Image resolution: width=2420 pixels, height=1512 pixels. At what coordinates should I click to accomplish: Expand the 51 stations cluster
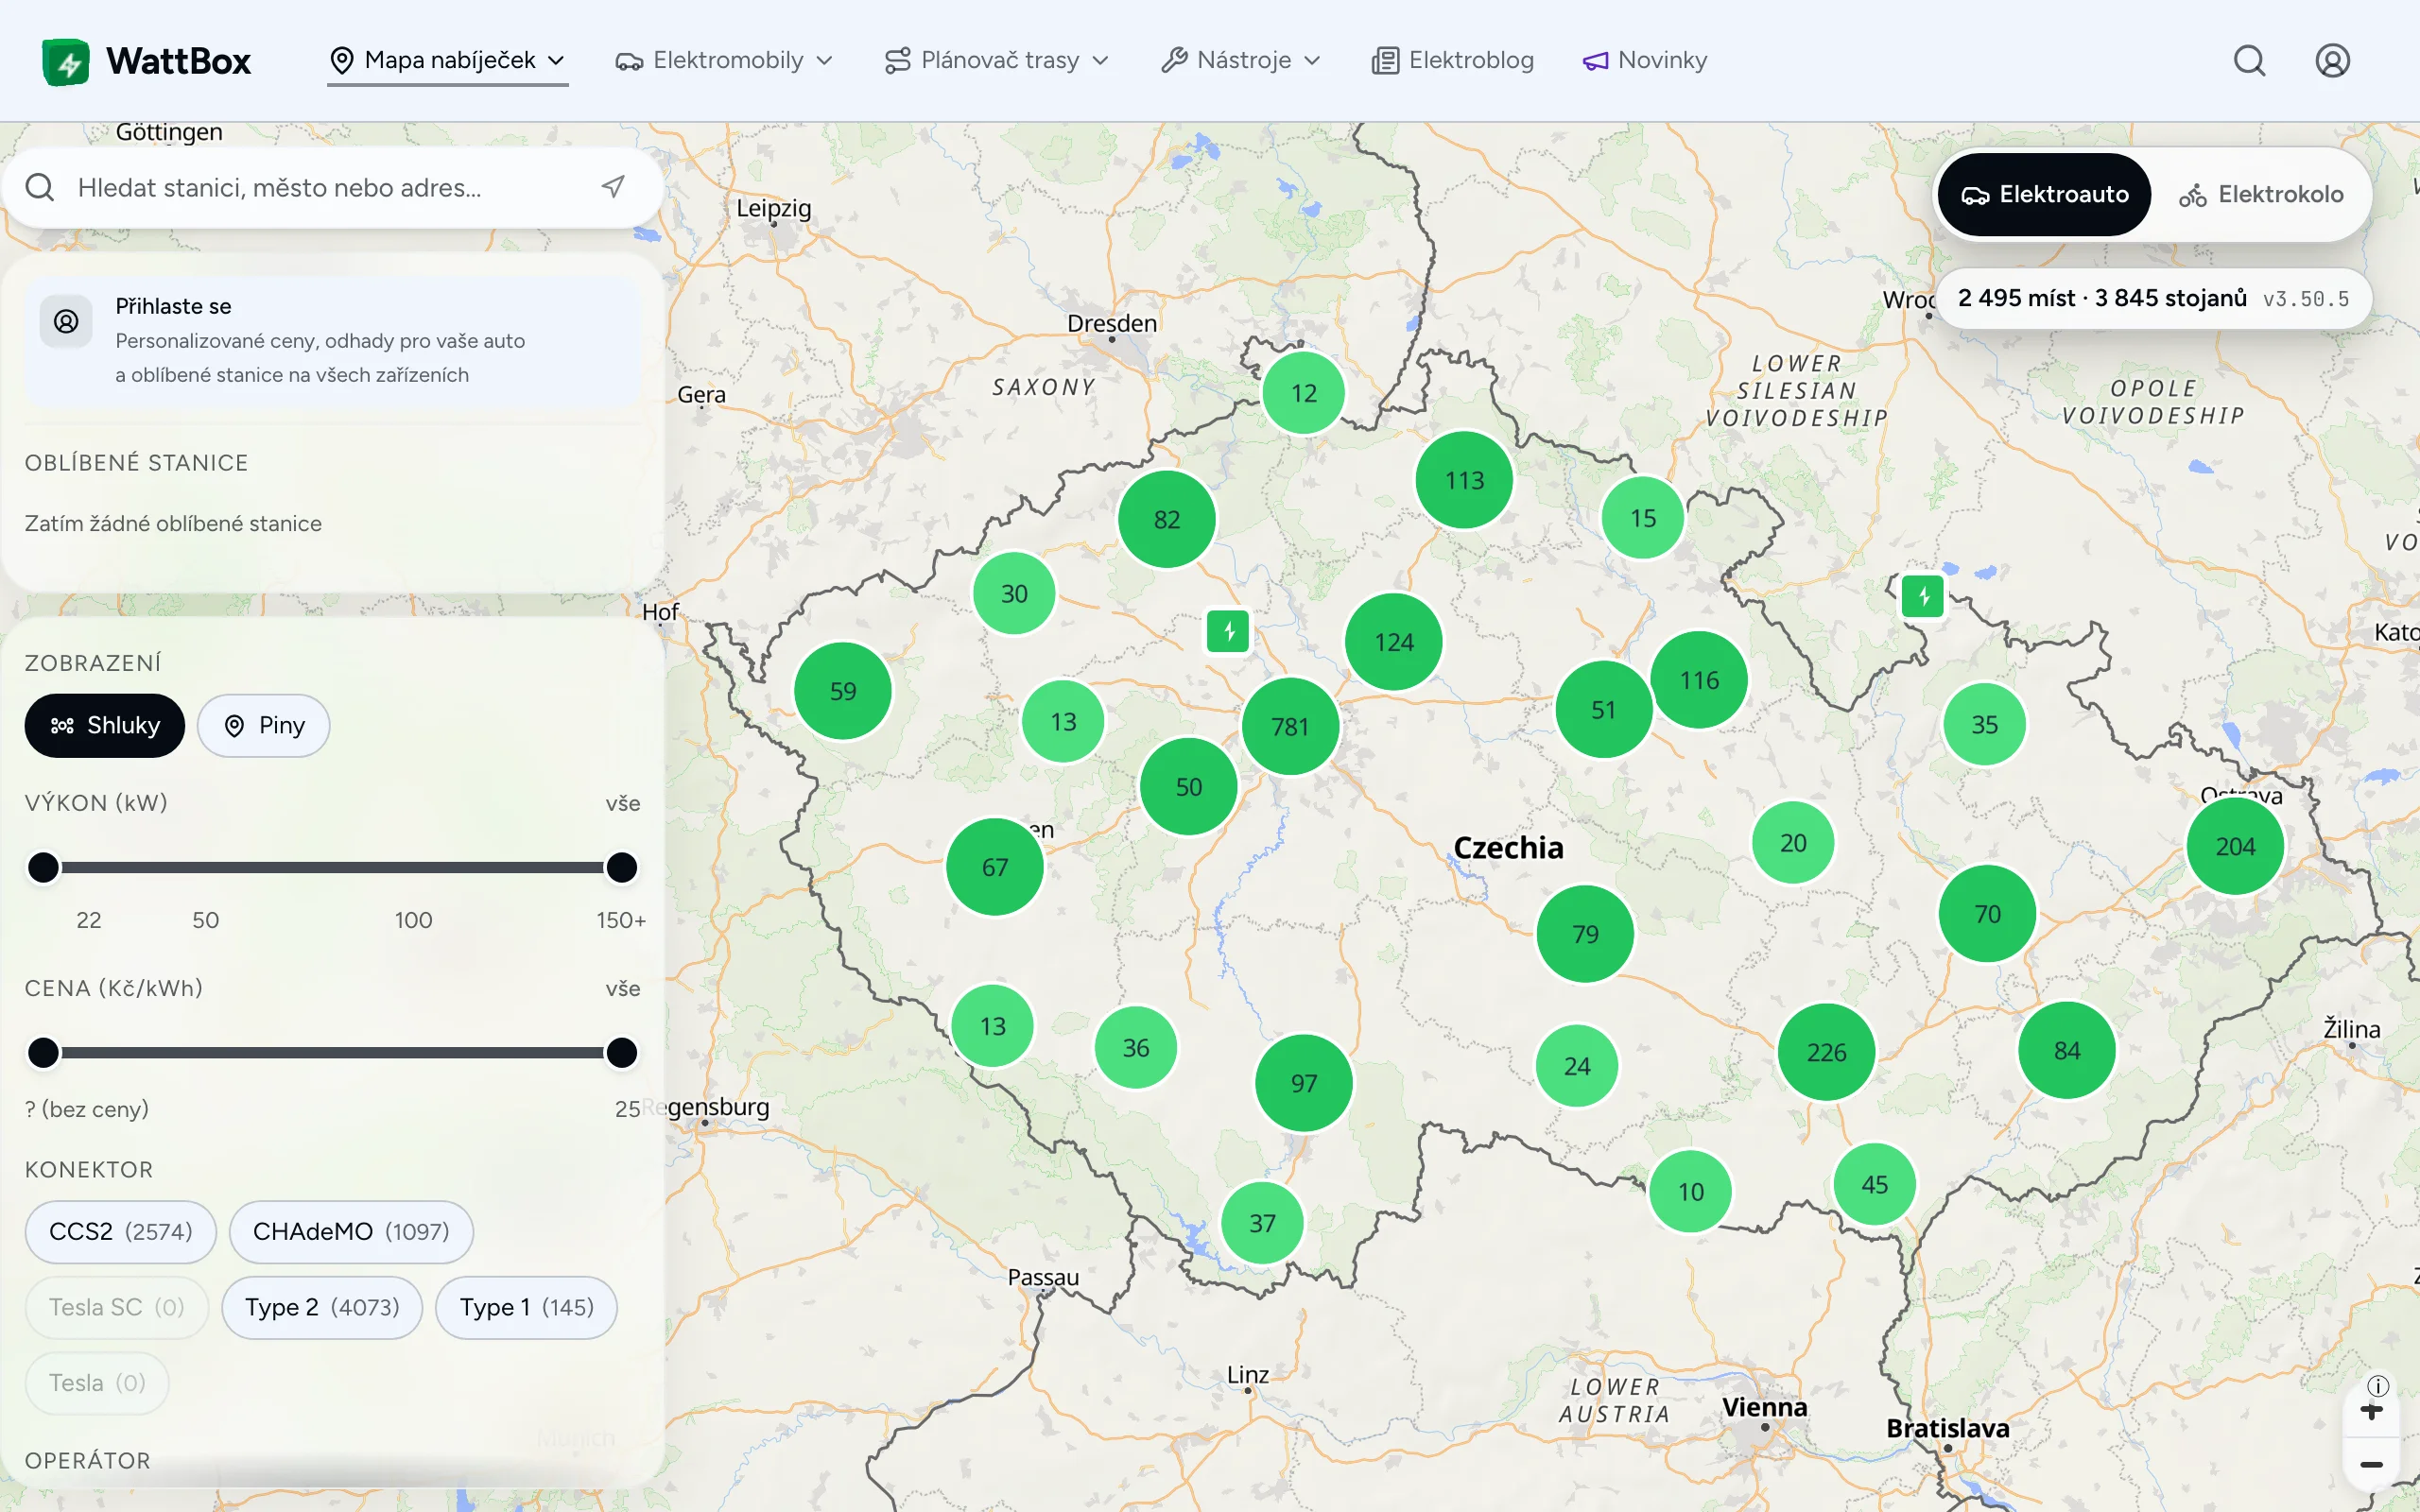click(1603, 710)
